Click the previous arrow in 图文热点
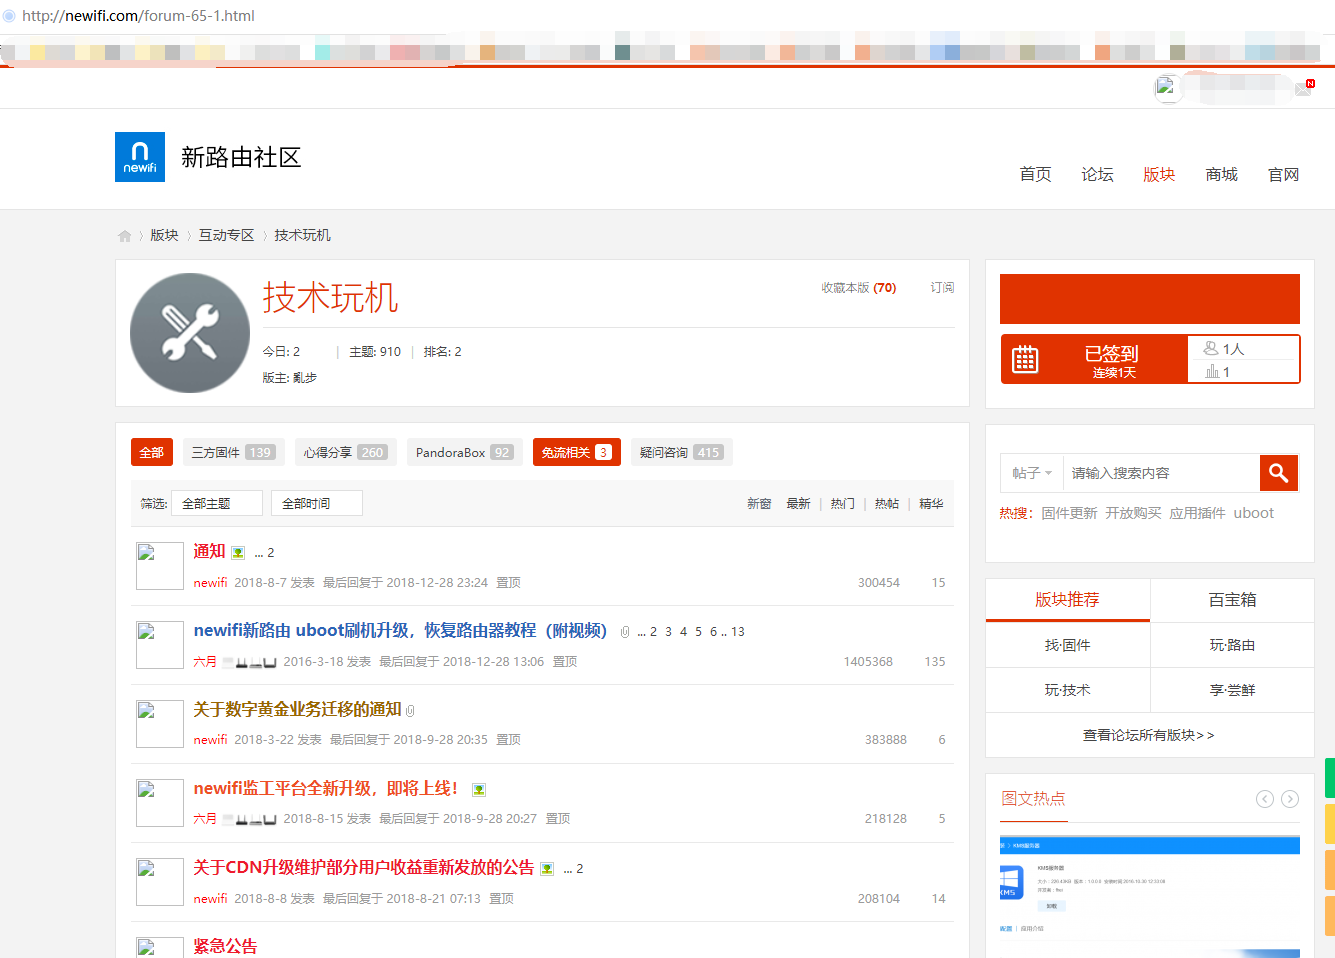 click(x=1265, y=798)
